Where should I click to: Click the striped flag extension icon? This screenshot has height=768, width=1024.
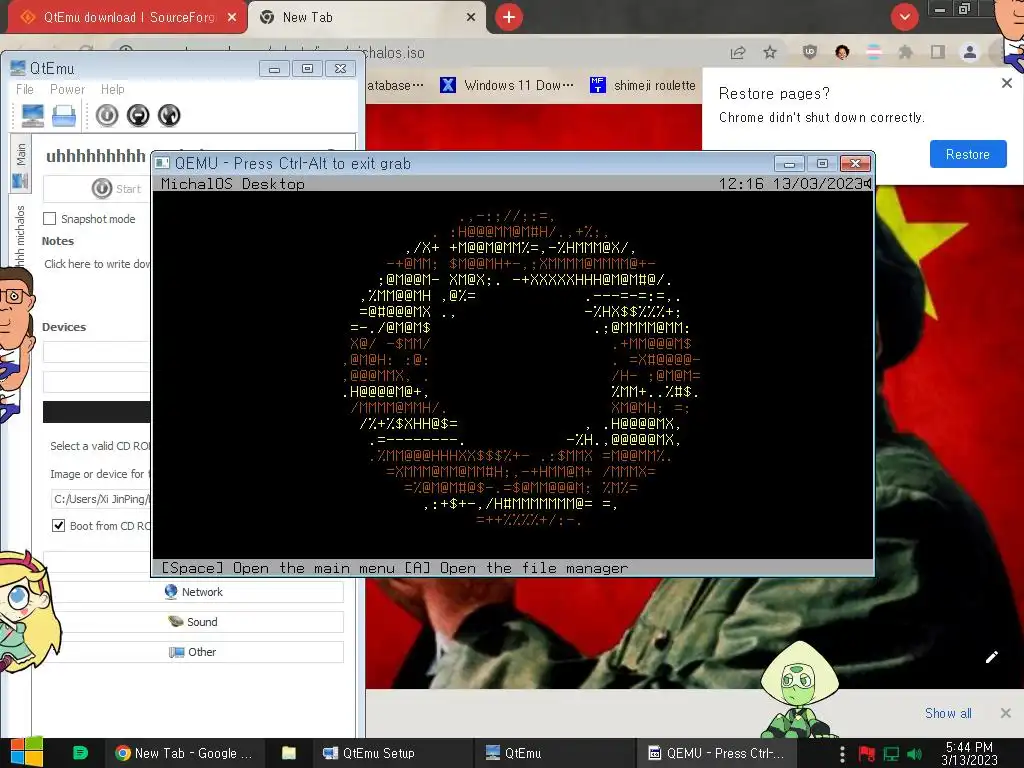coord(874,52)
